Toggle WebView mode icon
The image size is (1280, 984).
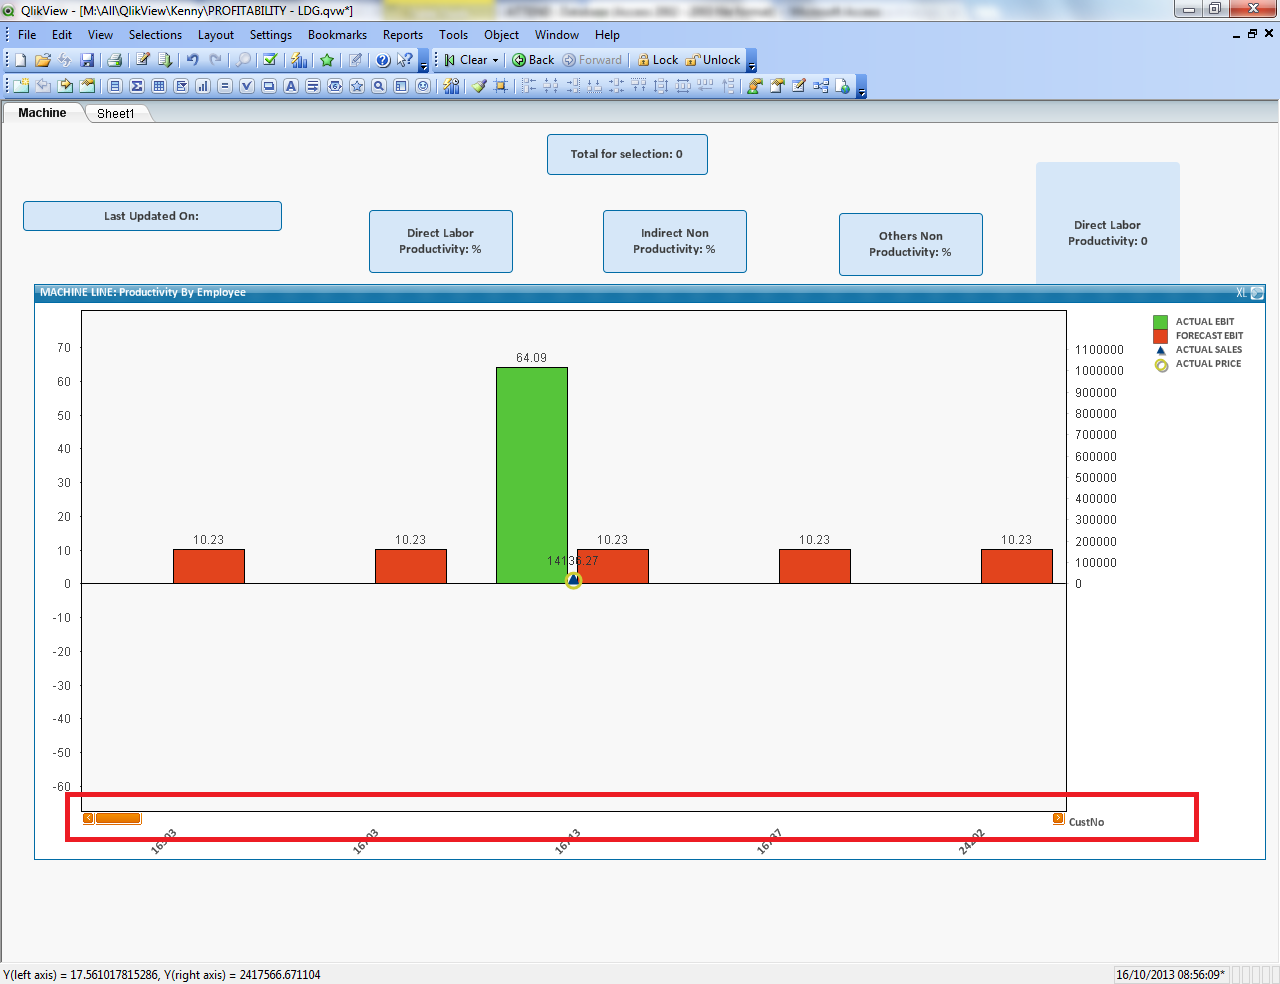842,86
